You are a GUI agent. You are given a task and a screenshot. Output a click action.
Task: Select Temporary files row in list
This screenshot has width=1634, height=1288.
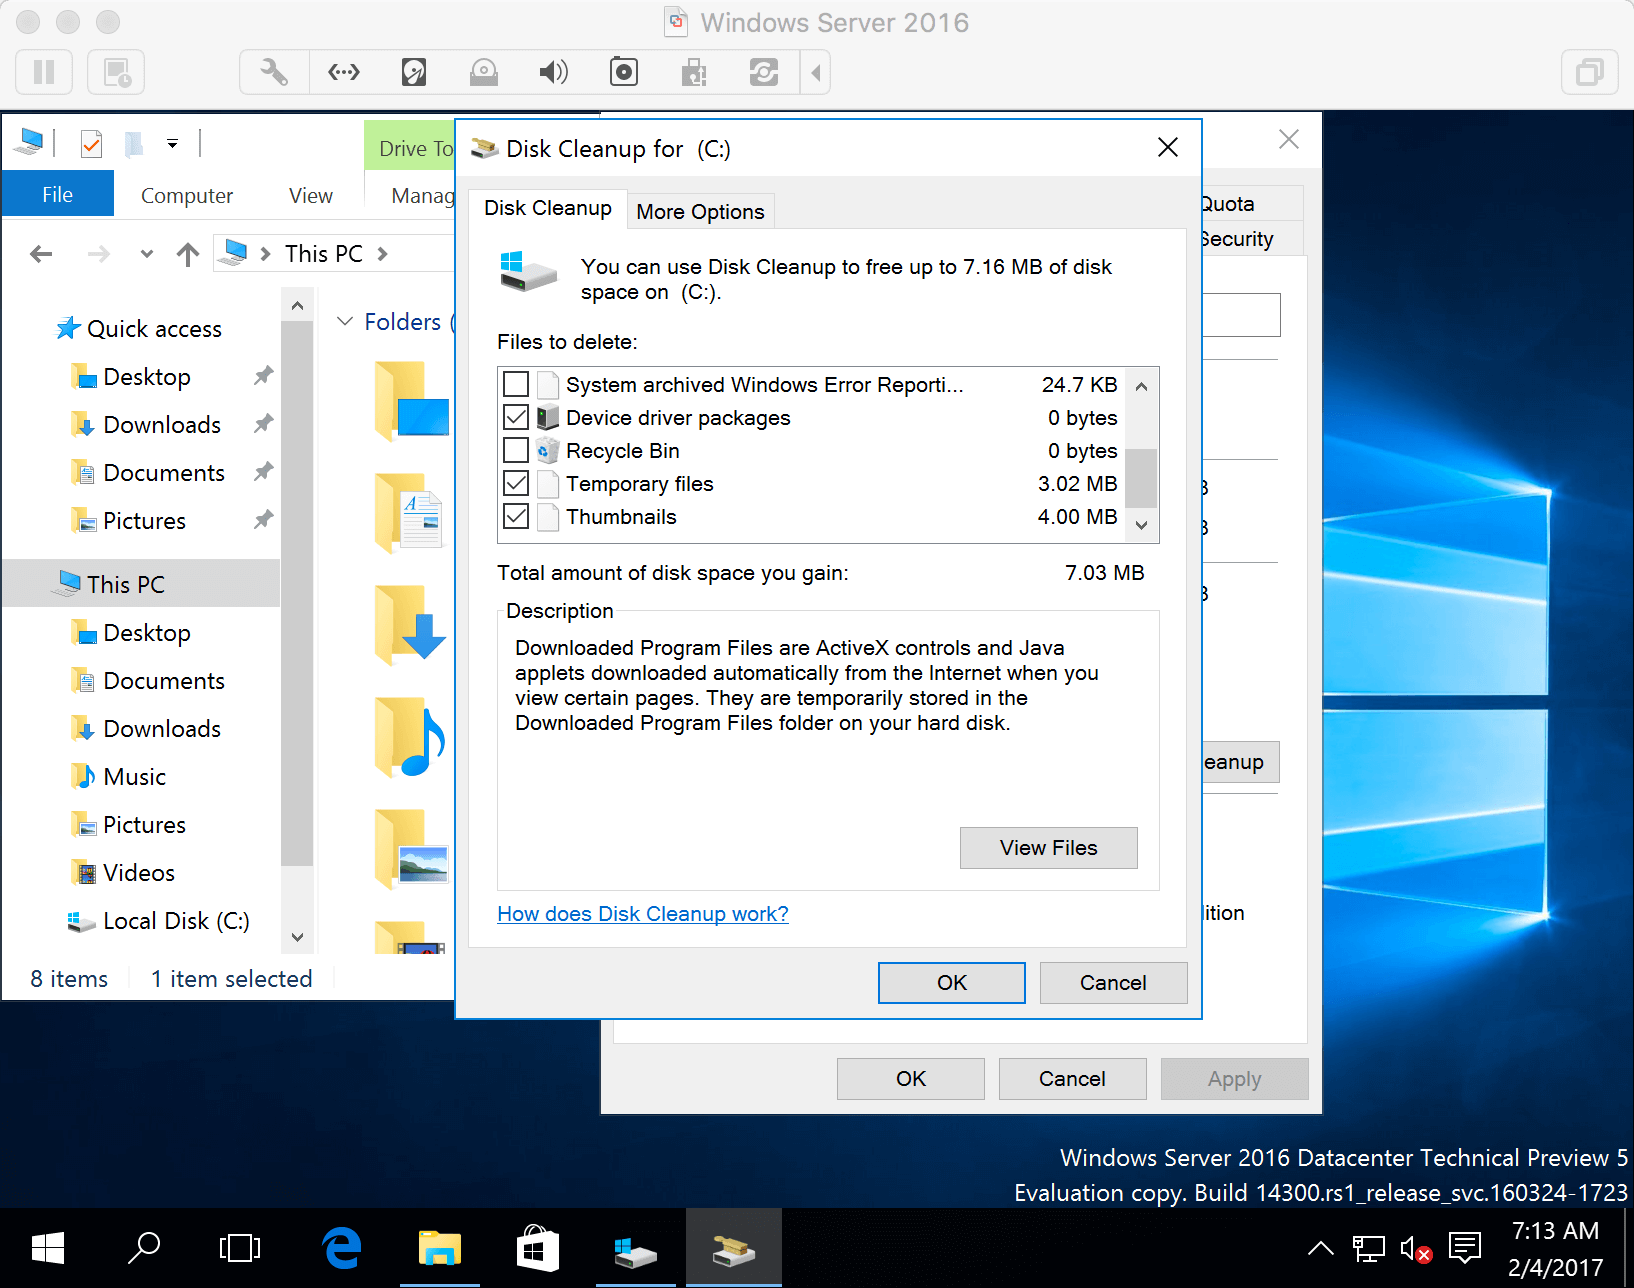coord(811,483)
